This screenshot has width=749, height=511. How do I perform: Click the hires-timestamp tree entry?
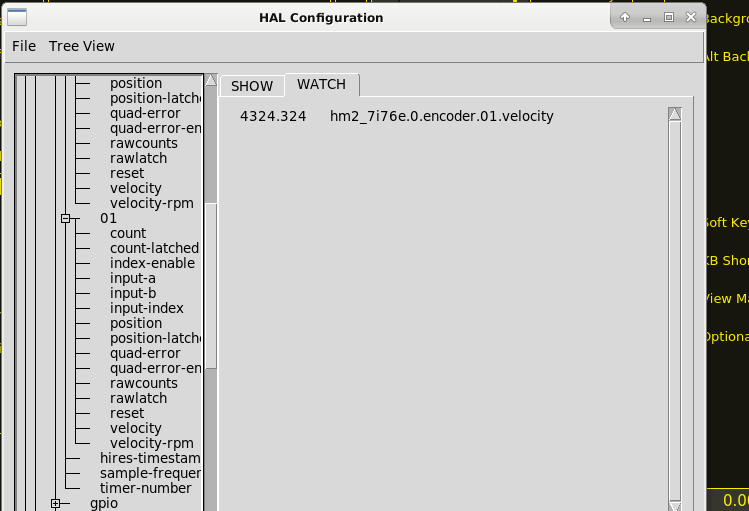150,458
